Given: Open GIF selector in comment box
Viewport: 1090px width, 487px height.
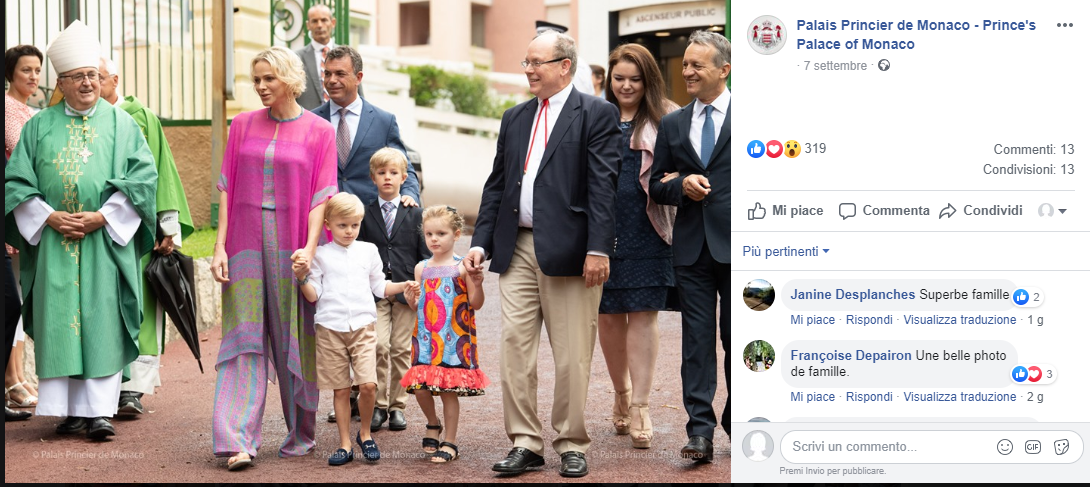Looking at the screenshot, I should 1033,447.
